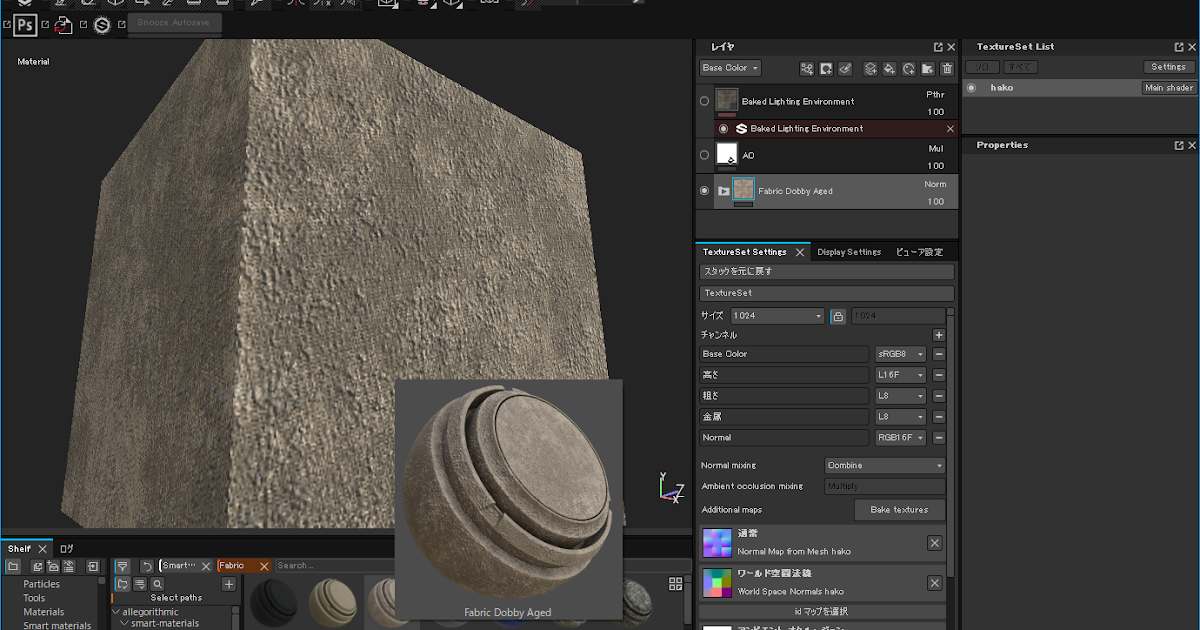Click the Substance share icon in the toolbar
1200x630 pixels.
101,25
